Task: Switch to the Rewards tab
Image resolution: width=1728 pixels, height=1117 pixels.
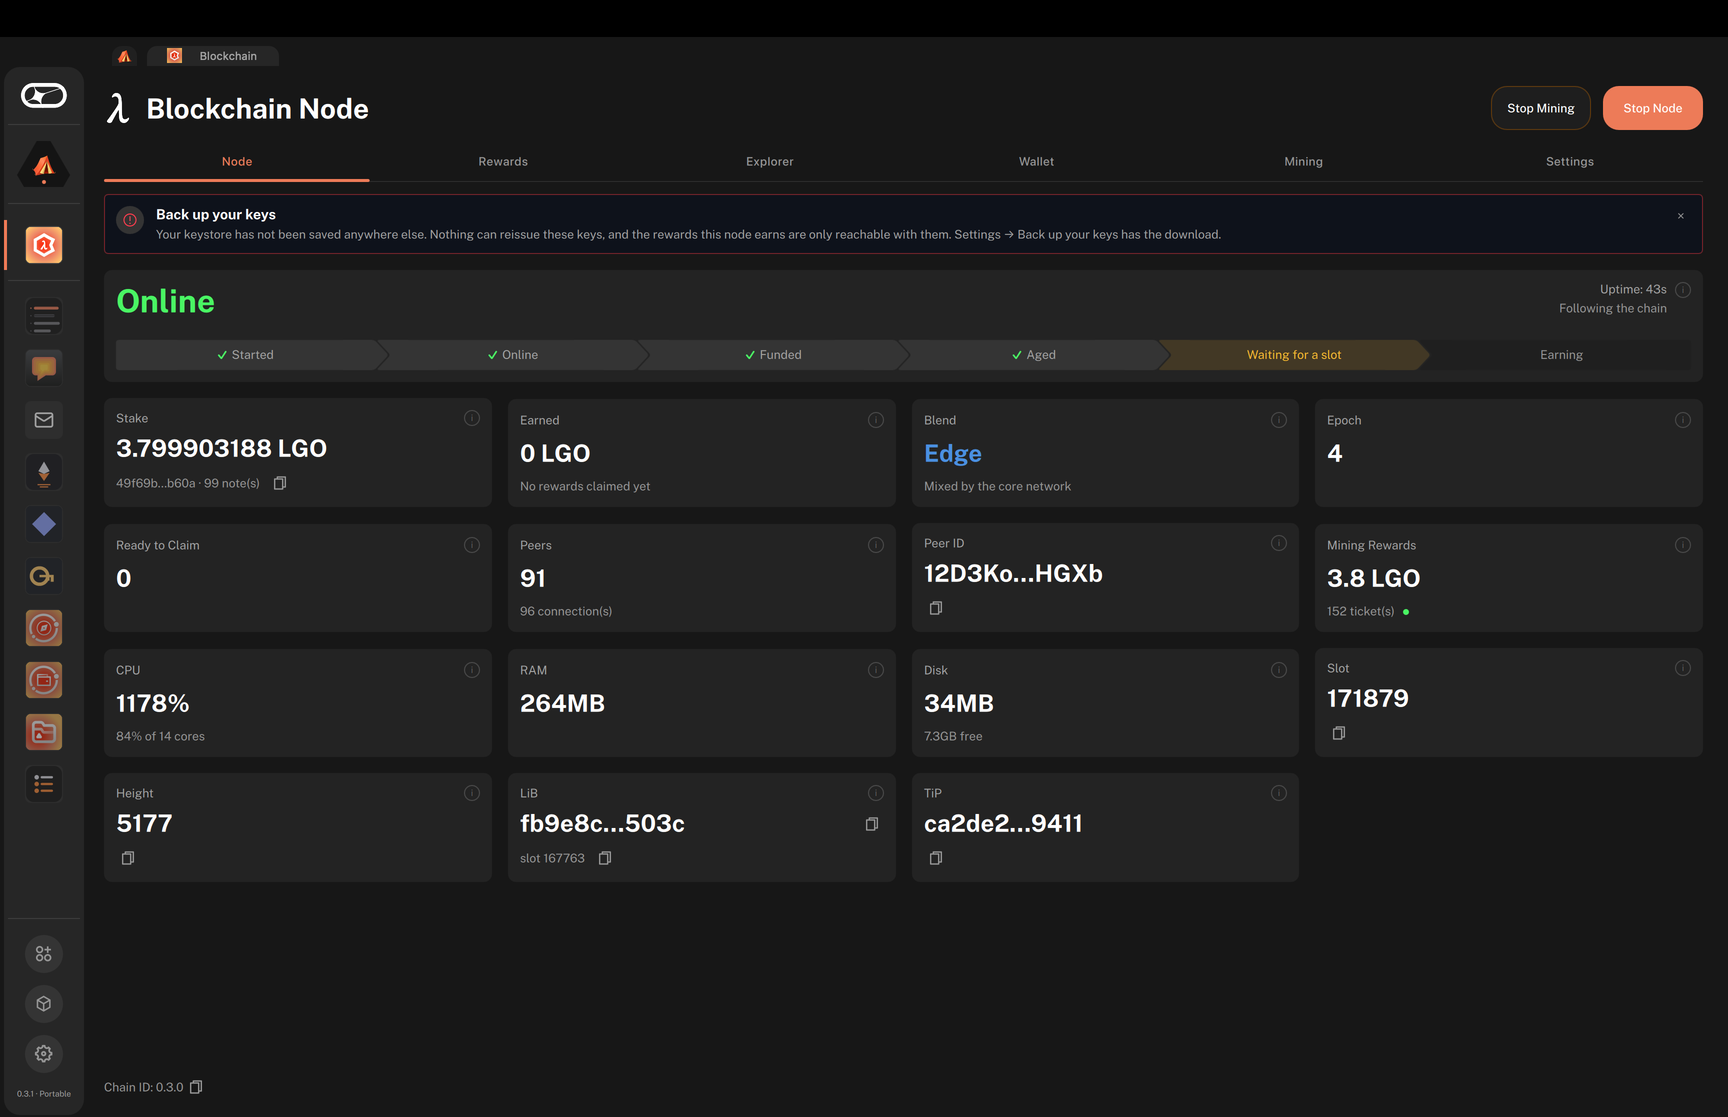Action: pyautogui.click(x=503, y=161)
